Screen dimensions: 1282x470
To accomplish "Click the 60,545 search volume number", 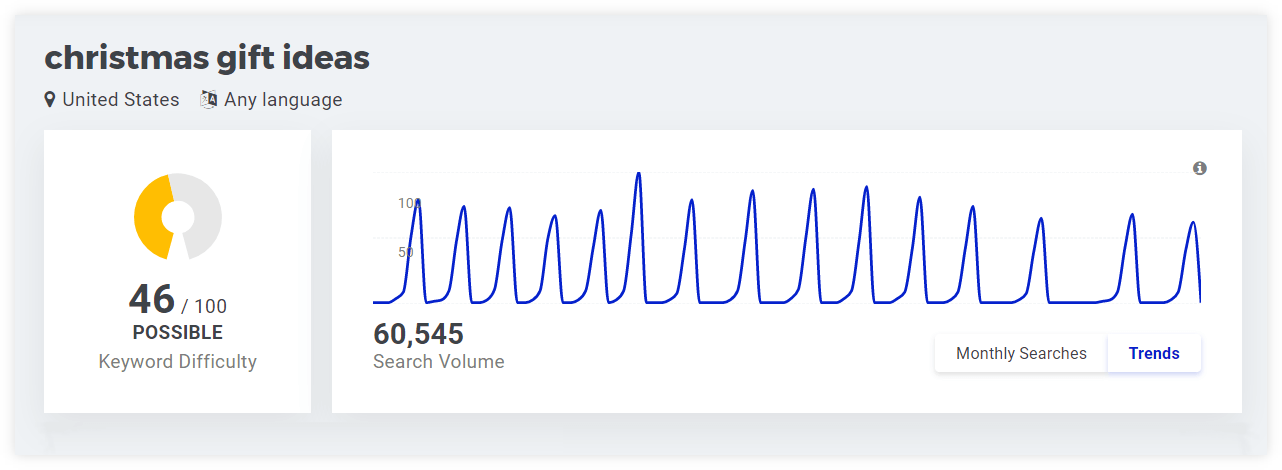I will coord(418,334).
